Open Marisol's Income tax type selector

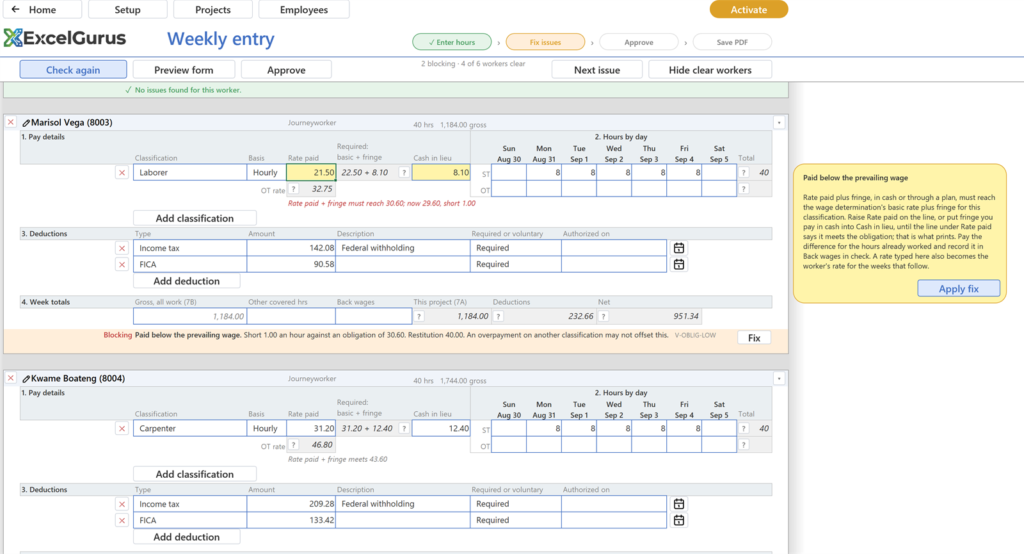coord(190,248)
